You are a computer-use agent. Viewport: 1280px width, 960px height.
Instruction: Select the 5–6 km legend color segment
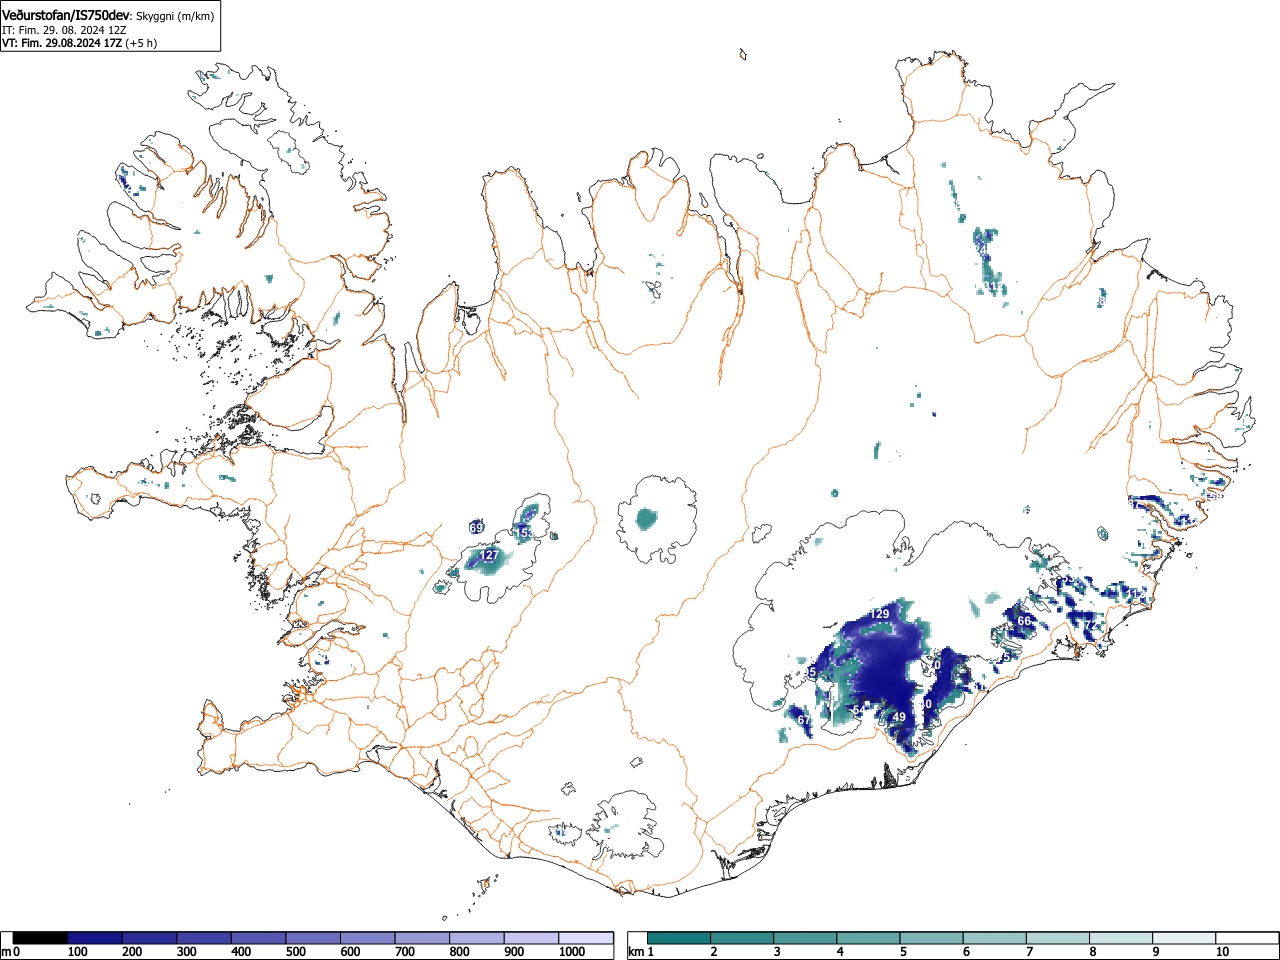[931, 938]
